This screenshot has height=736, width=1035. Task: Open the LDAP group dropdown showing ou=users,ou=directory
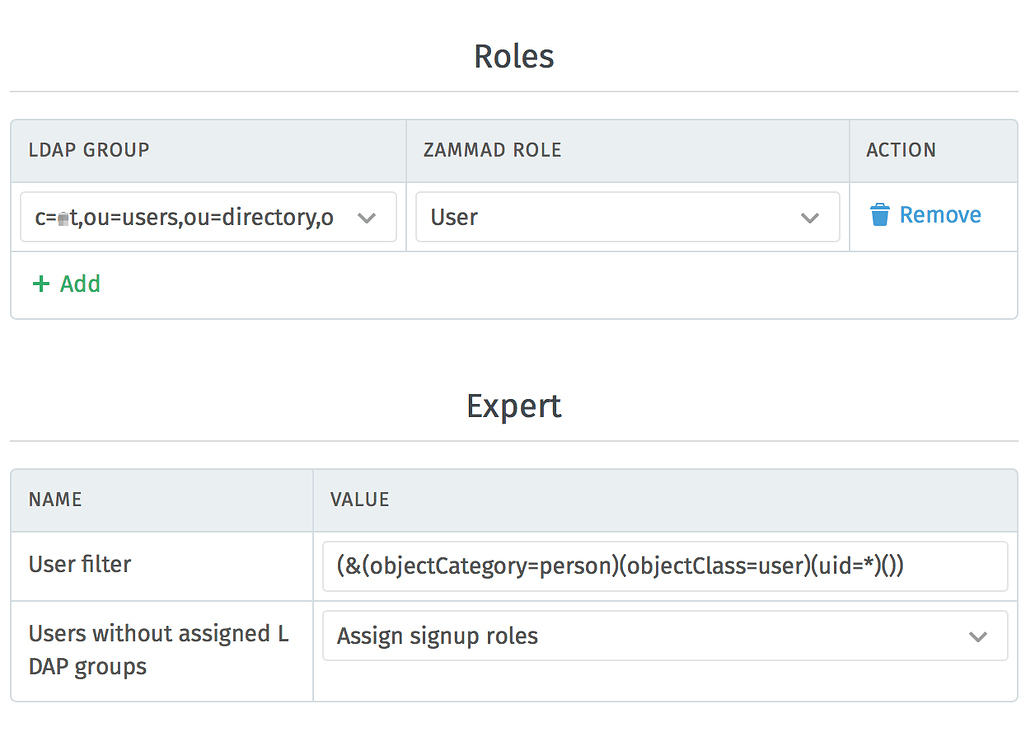(x=208, y=217)
